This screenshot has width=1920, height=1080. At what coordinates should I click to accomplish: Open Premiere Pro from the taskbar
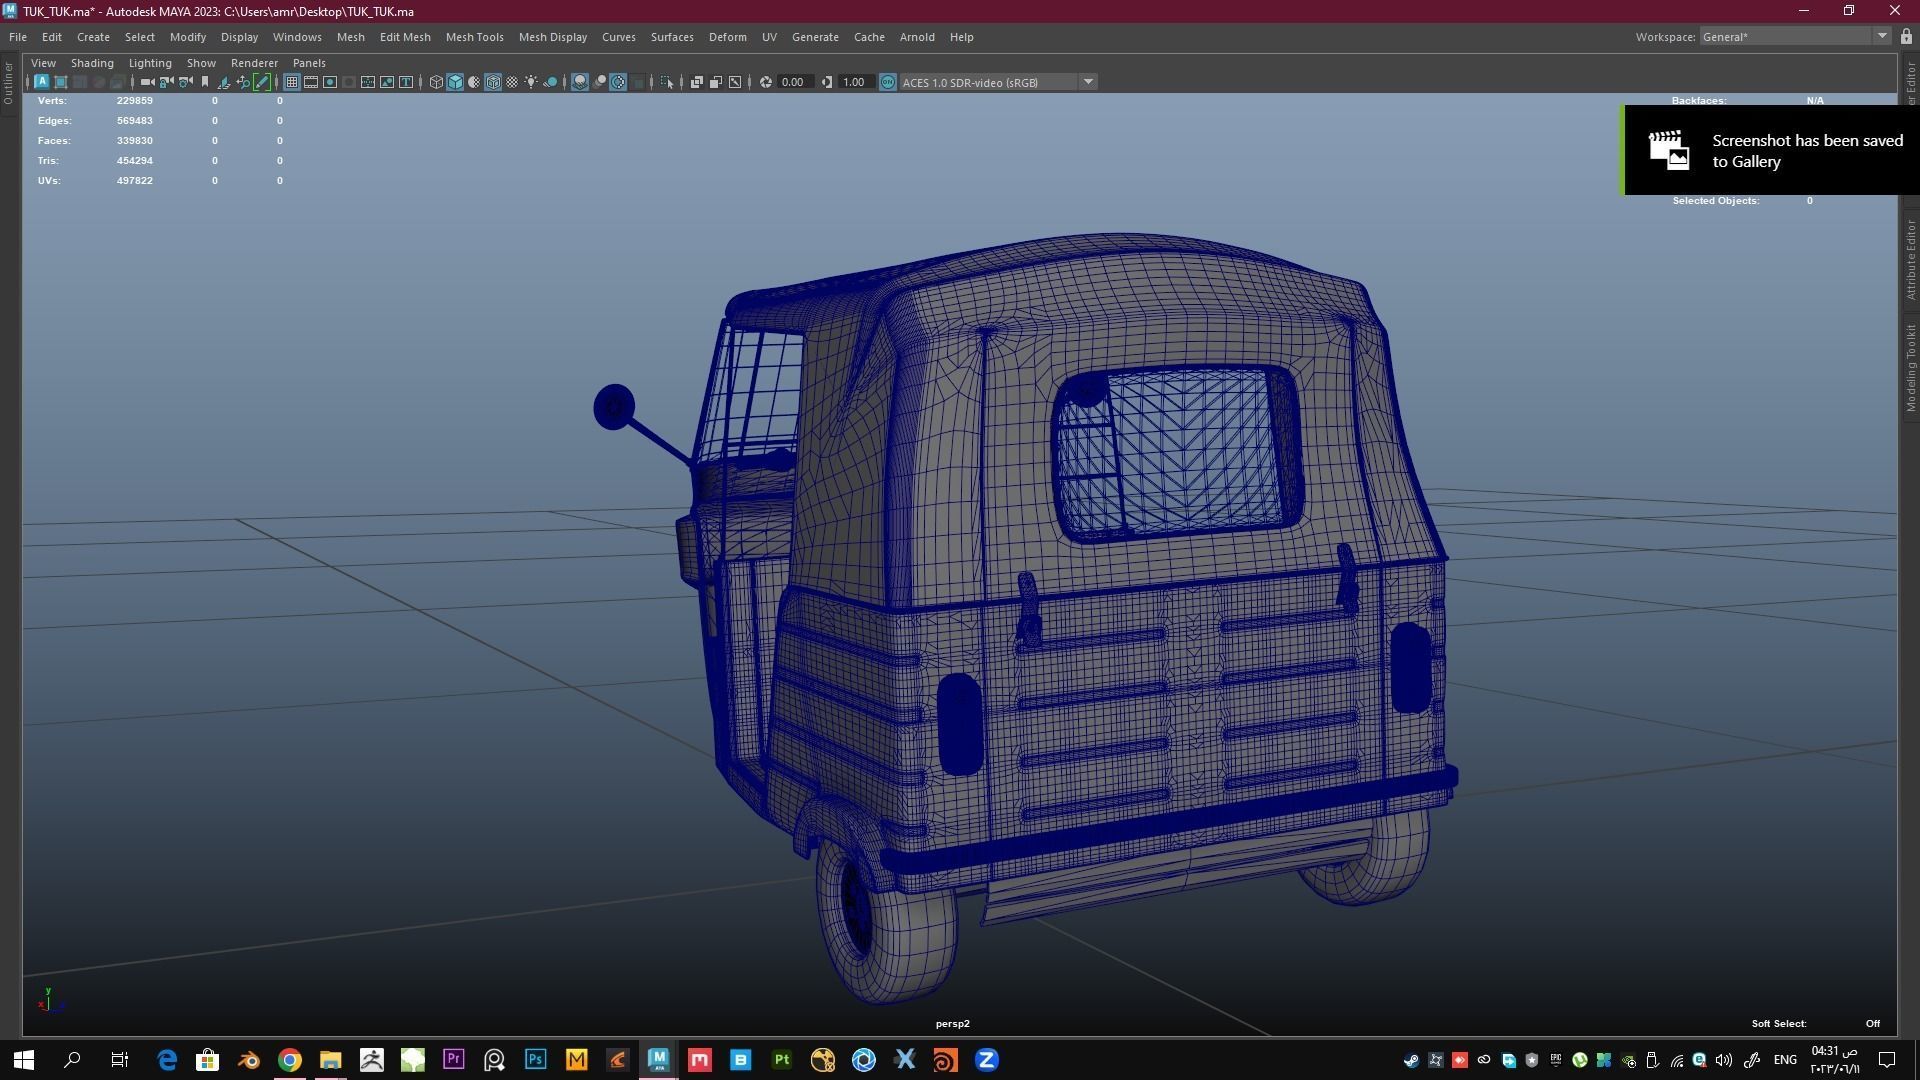pyautogui.click(x=454, y=1060)
